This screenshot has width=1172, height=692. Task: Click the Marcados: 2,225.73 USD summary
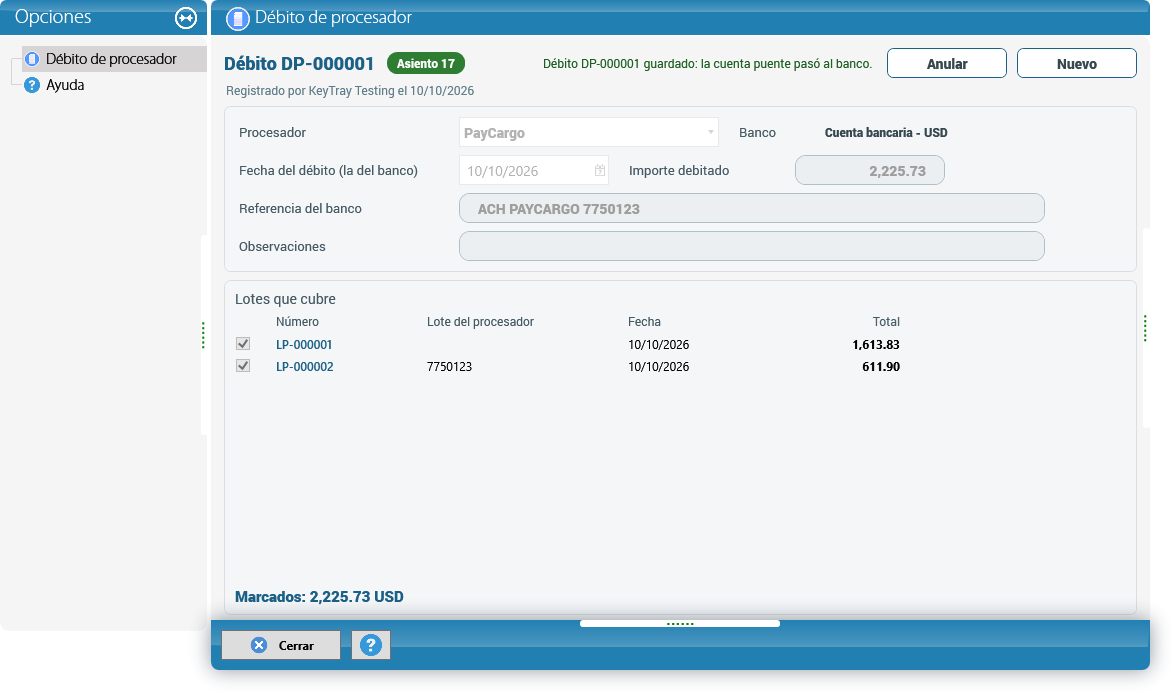(x=319, y=597)
